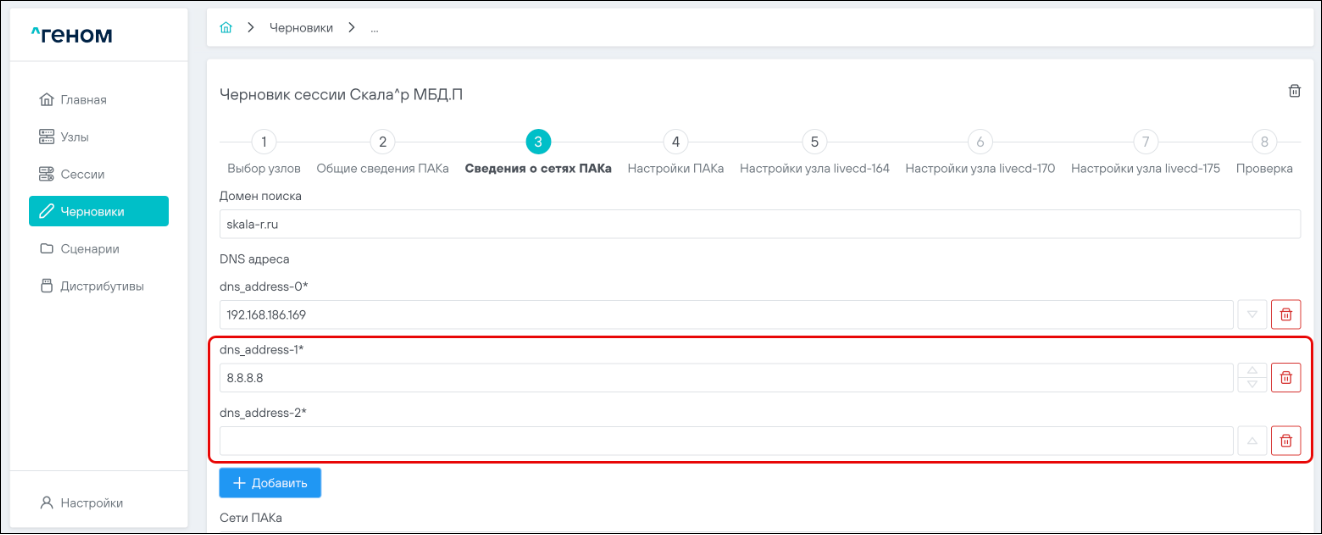Open Дистрибутивы page
The image size is (1322, 535).
click(101, 286)
